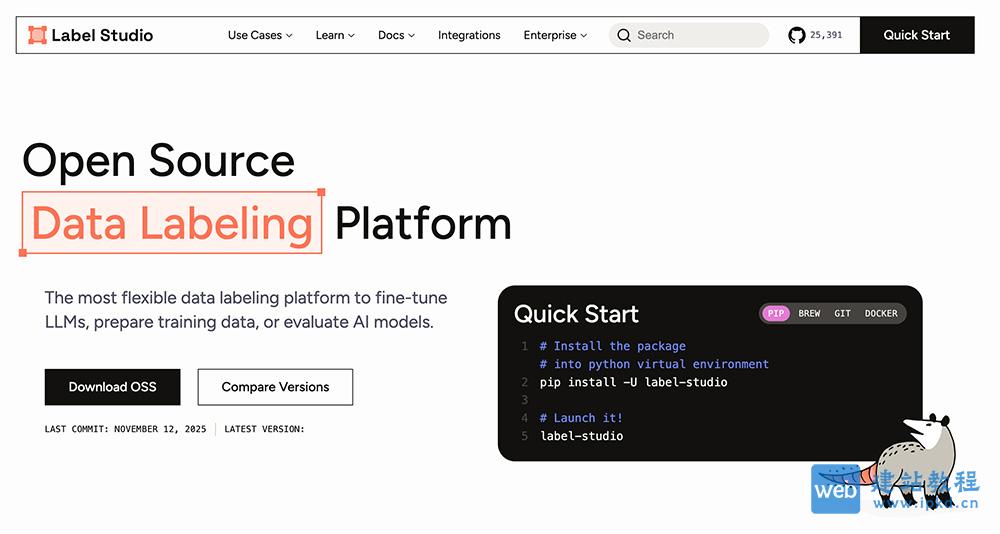The image size is (1000, 534).
Task: Open the GitHub repository icon
Action: (x=796, y=35)
